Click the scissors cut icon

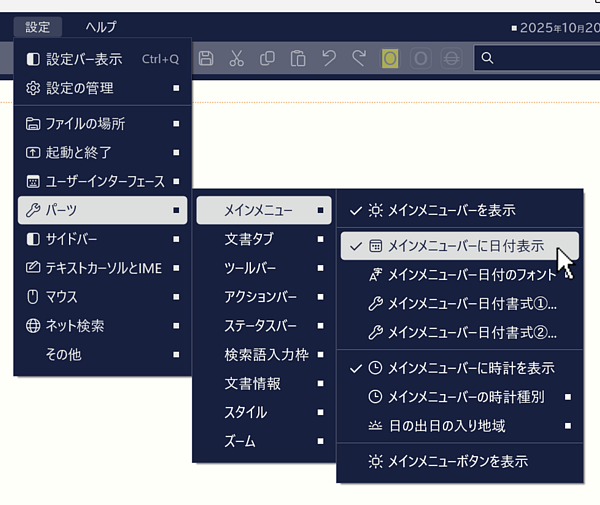point(237,59)
